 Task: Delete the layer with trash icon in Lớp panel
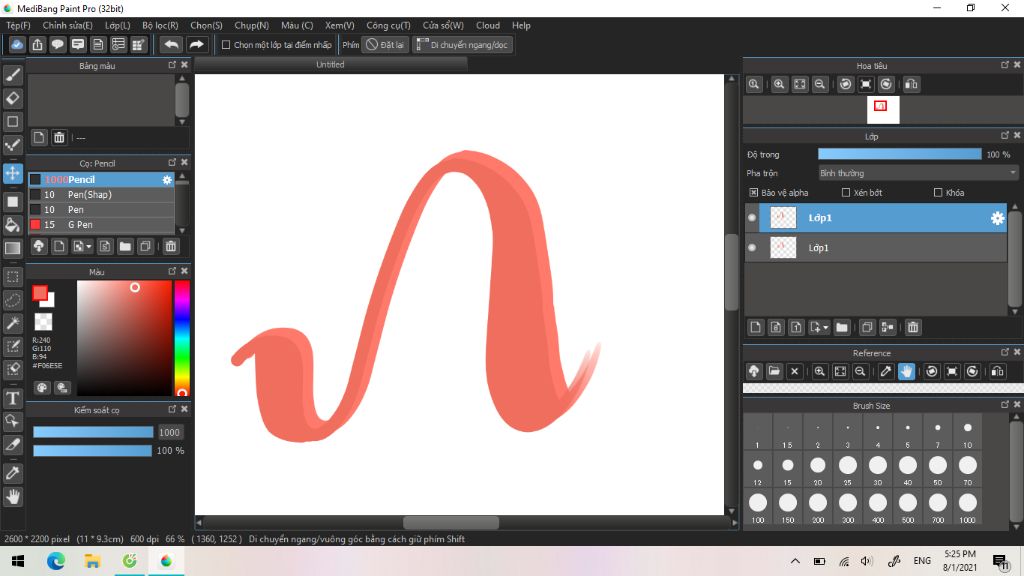[913, 327]
